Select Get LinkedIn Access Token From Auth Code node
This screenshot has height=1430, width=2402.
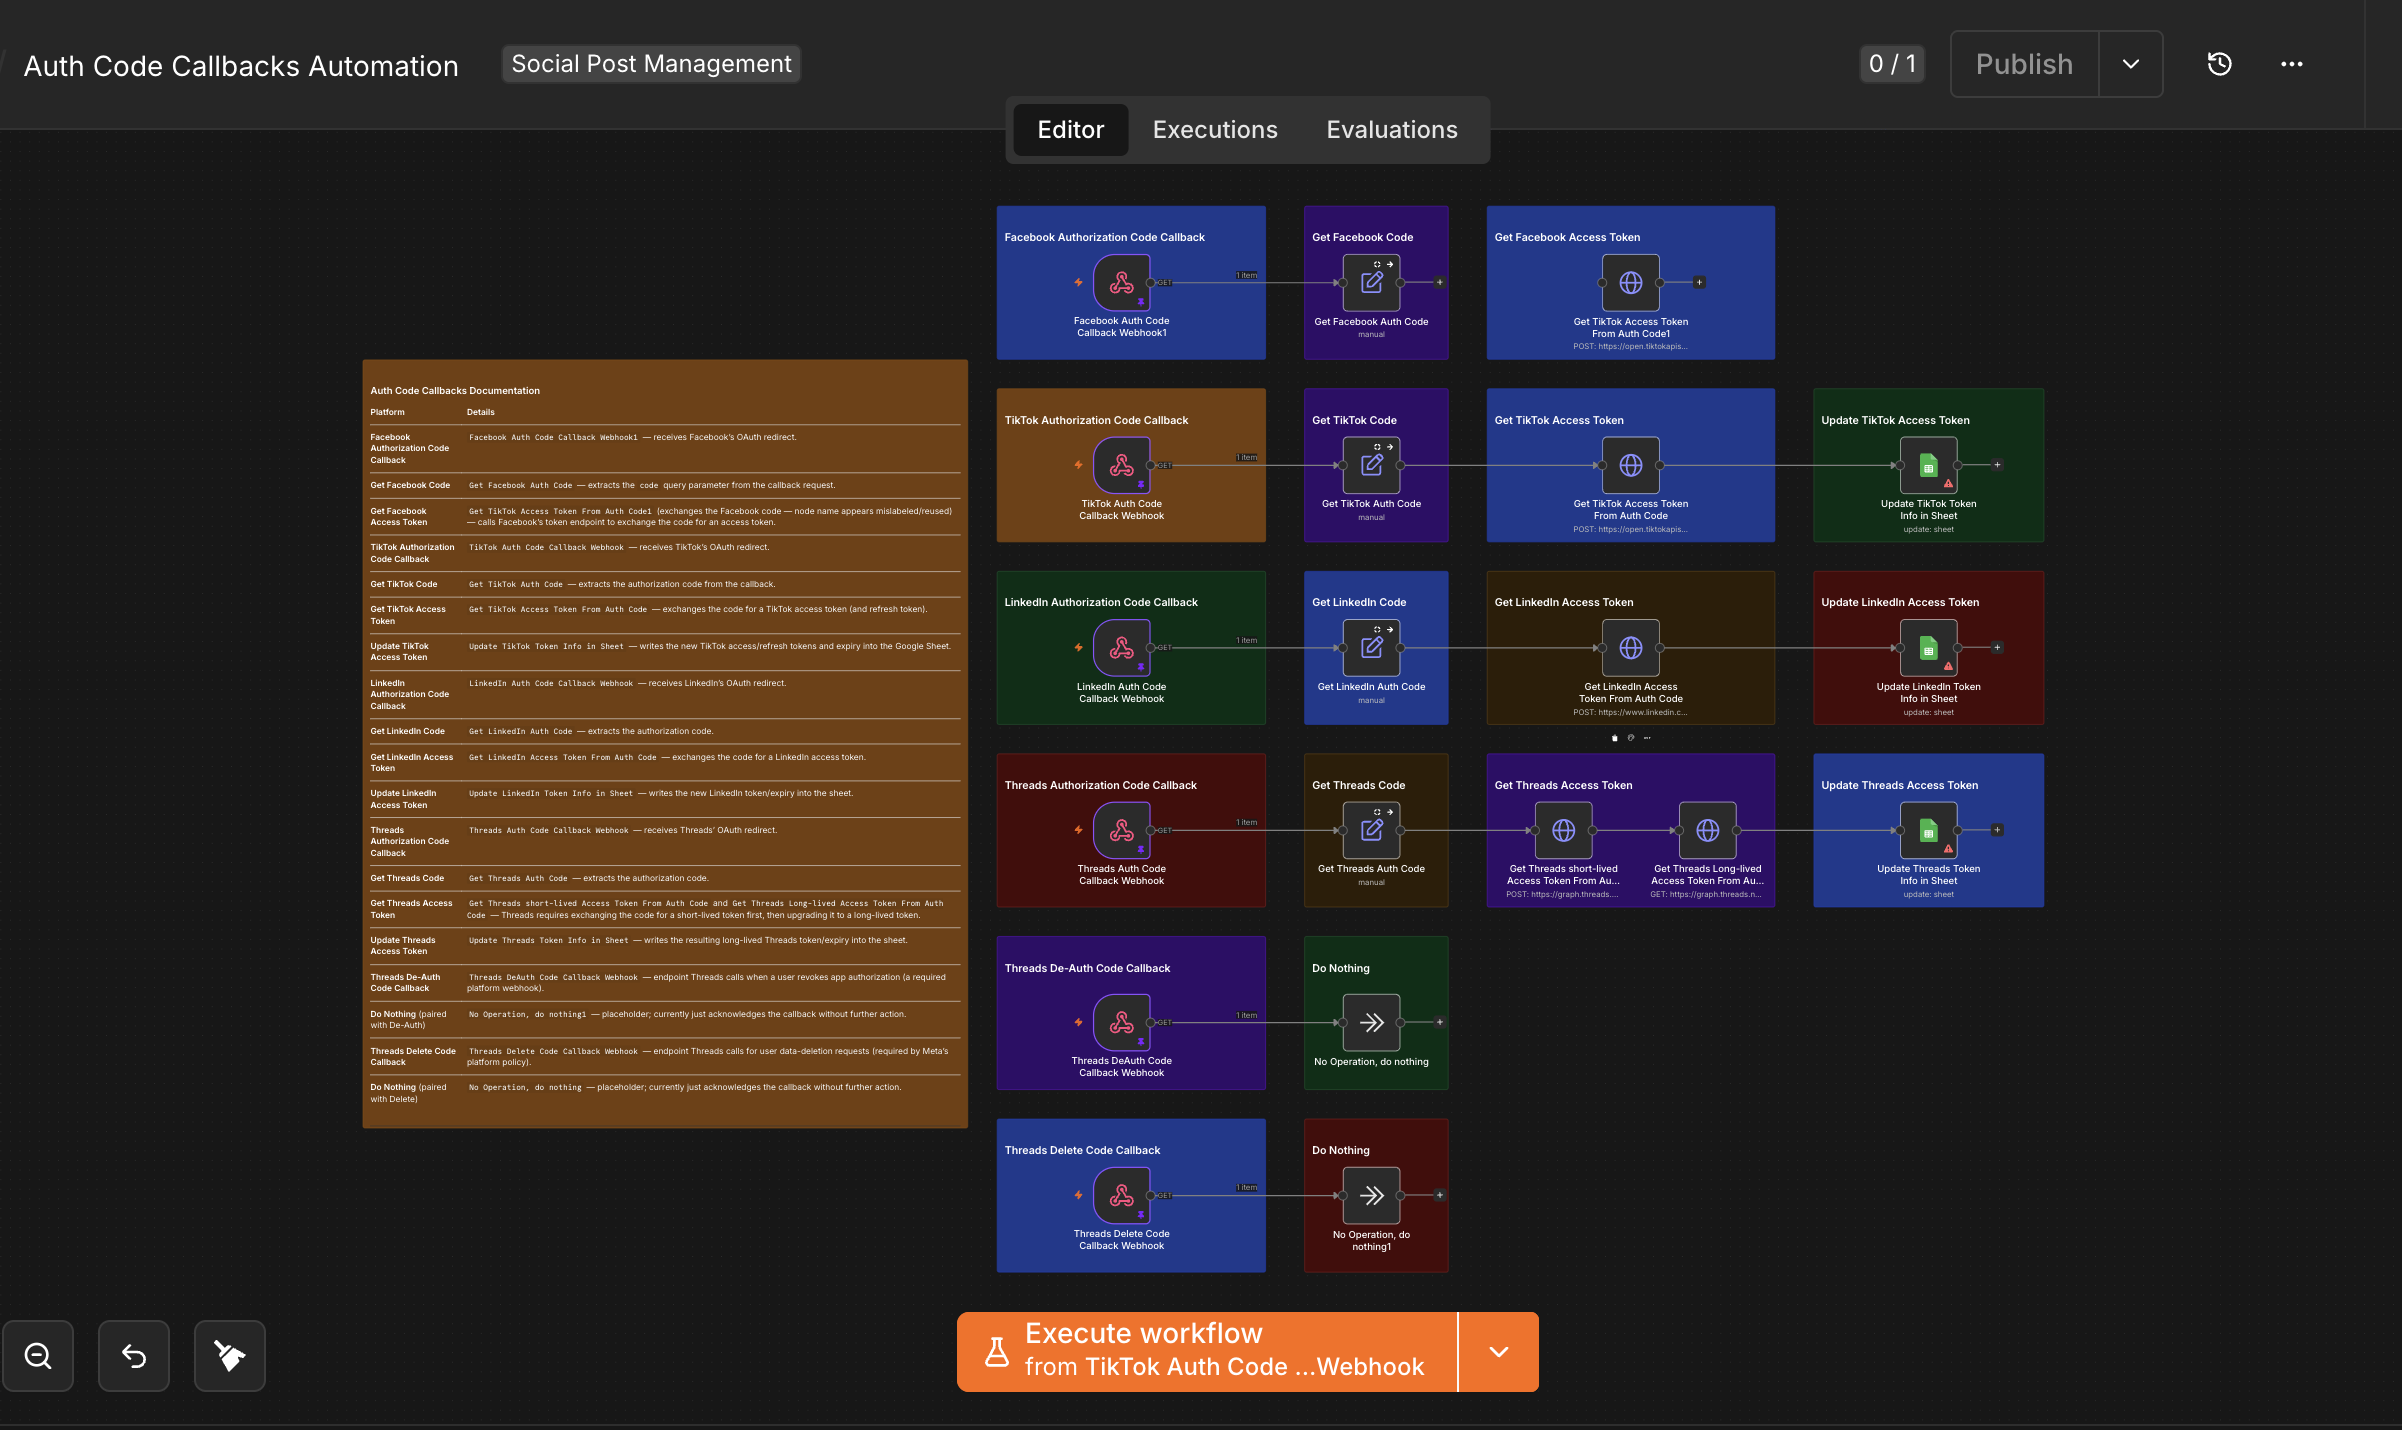[x=1631, y=648]
